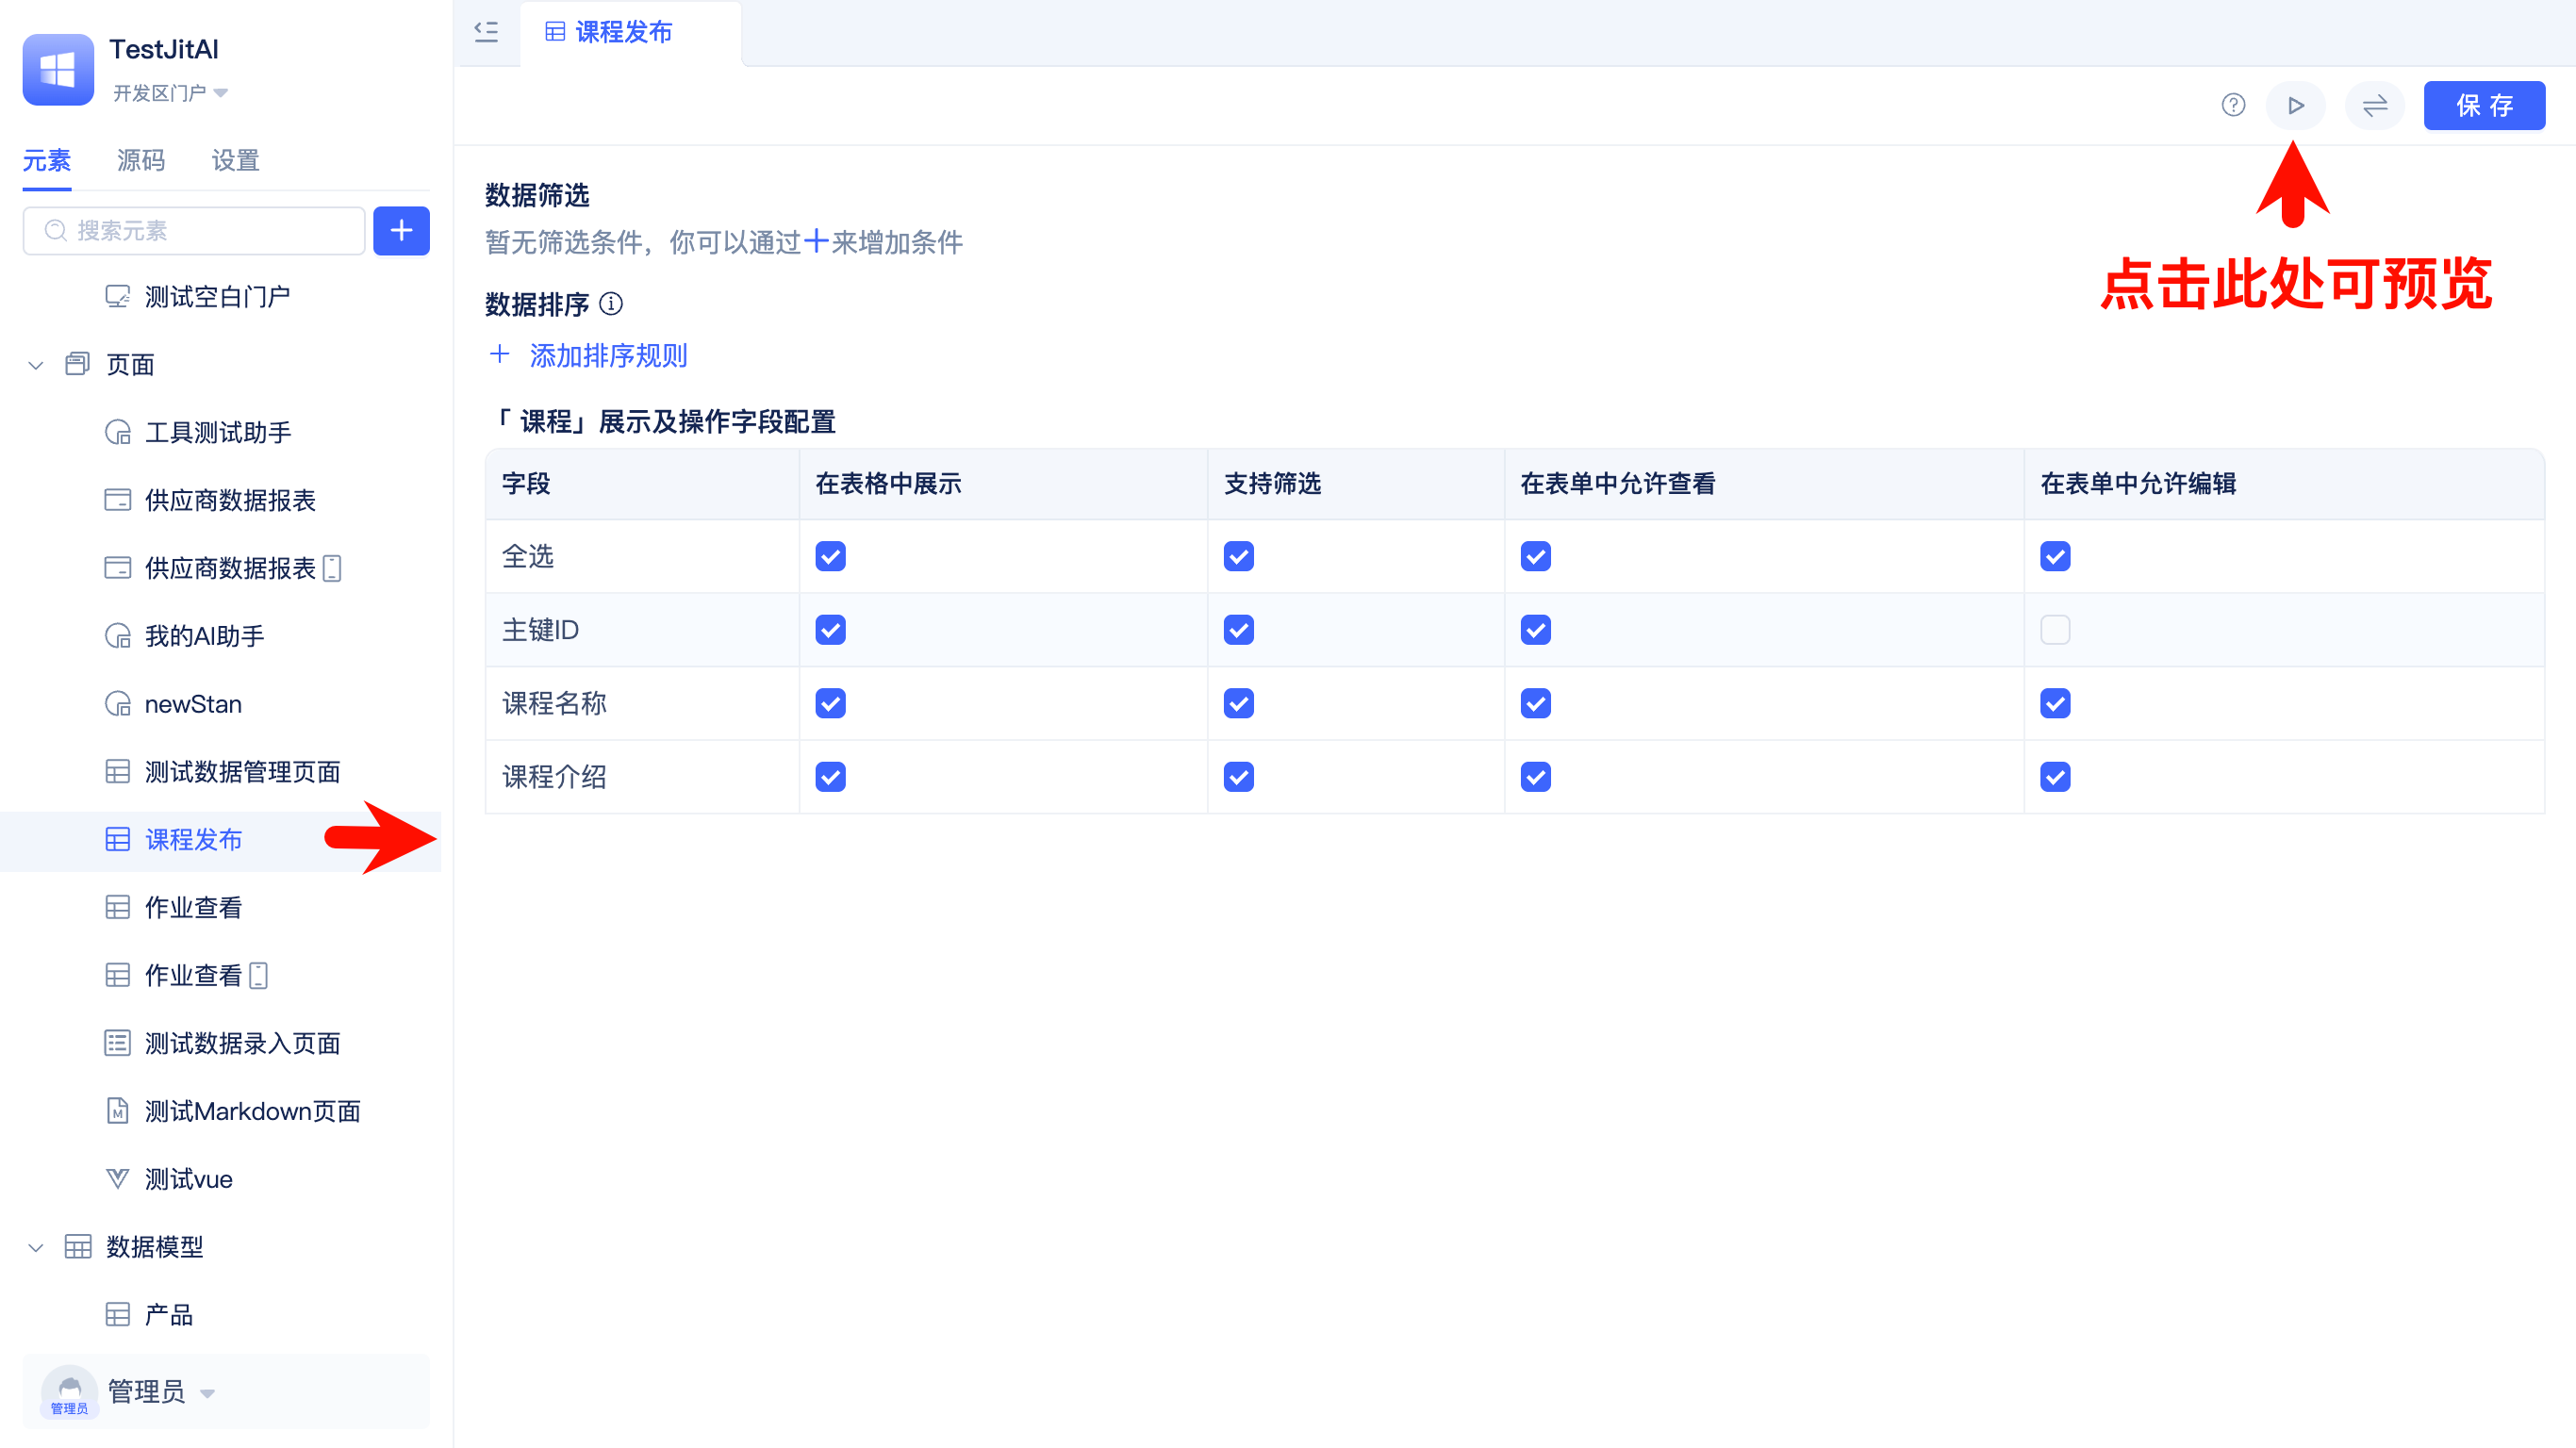Uncheck 课程介绍 在表格中展示
Screen dimensions: 2576x1448
830,777
